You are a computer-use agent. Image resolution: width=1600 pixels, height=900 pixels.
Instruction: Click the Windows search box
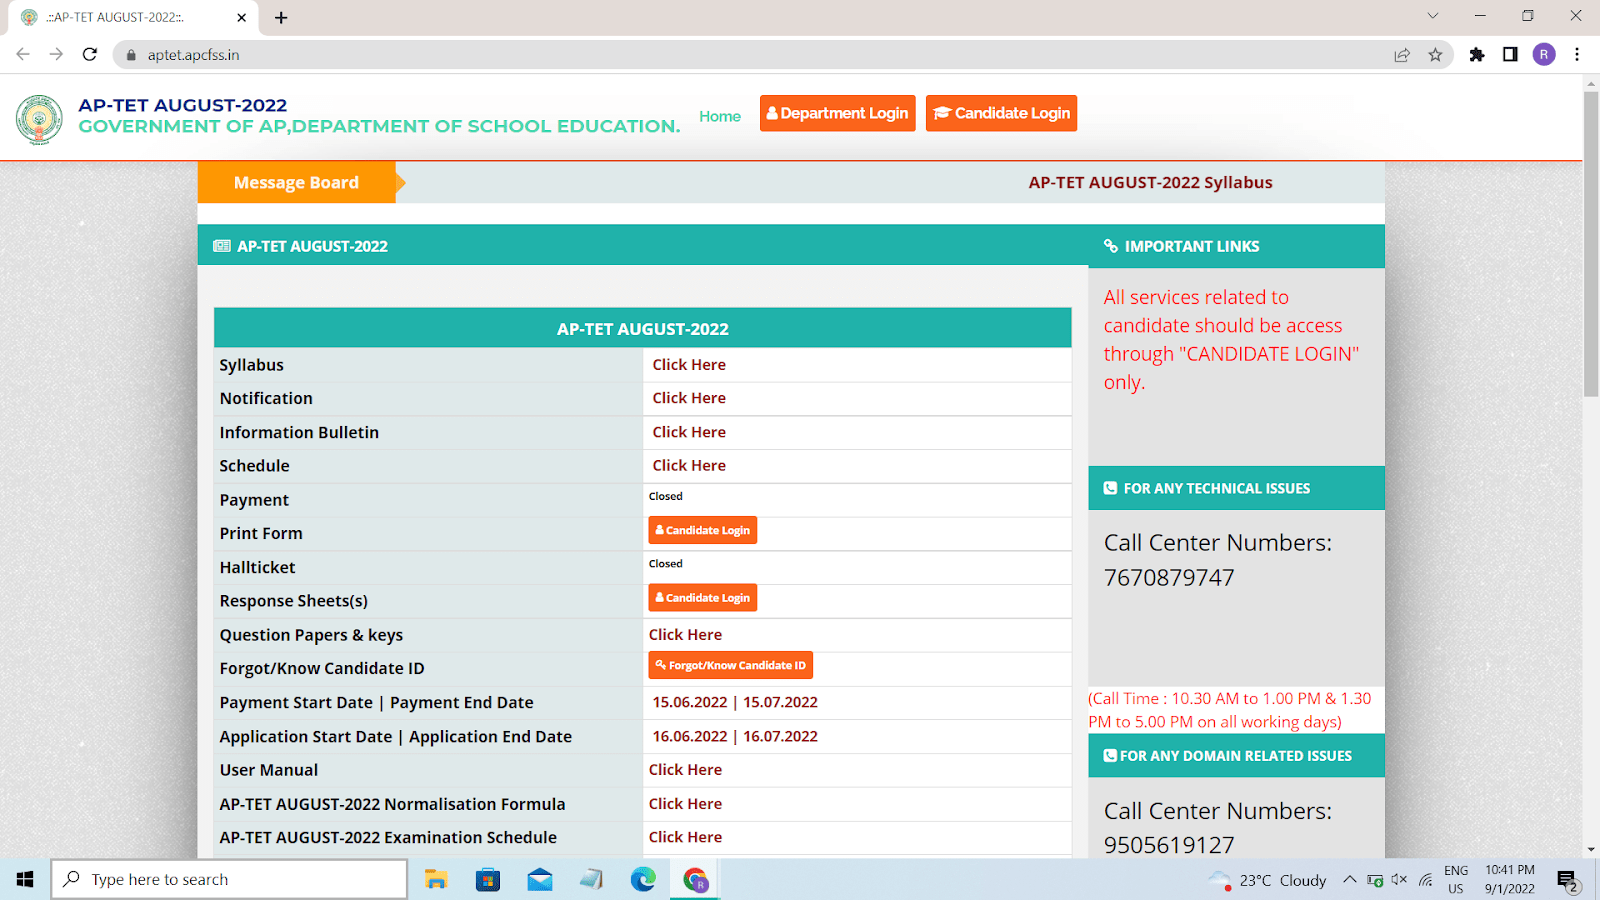pos(229,879)
